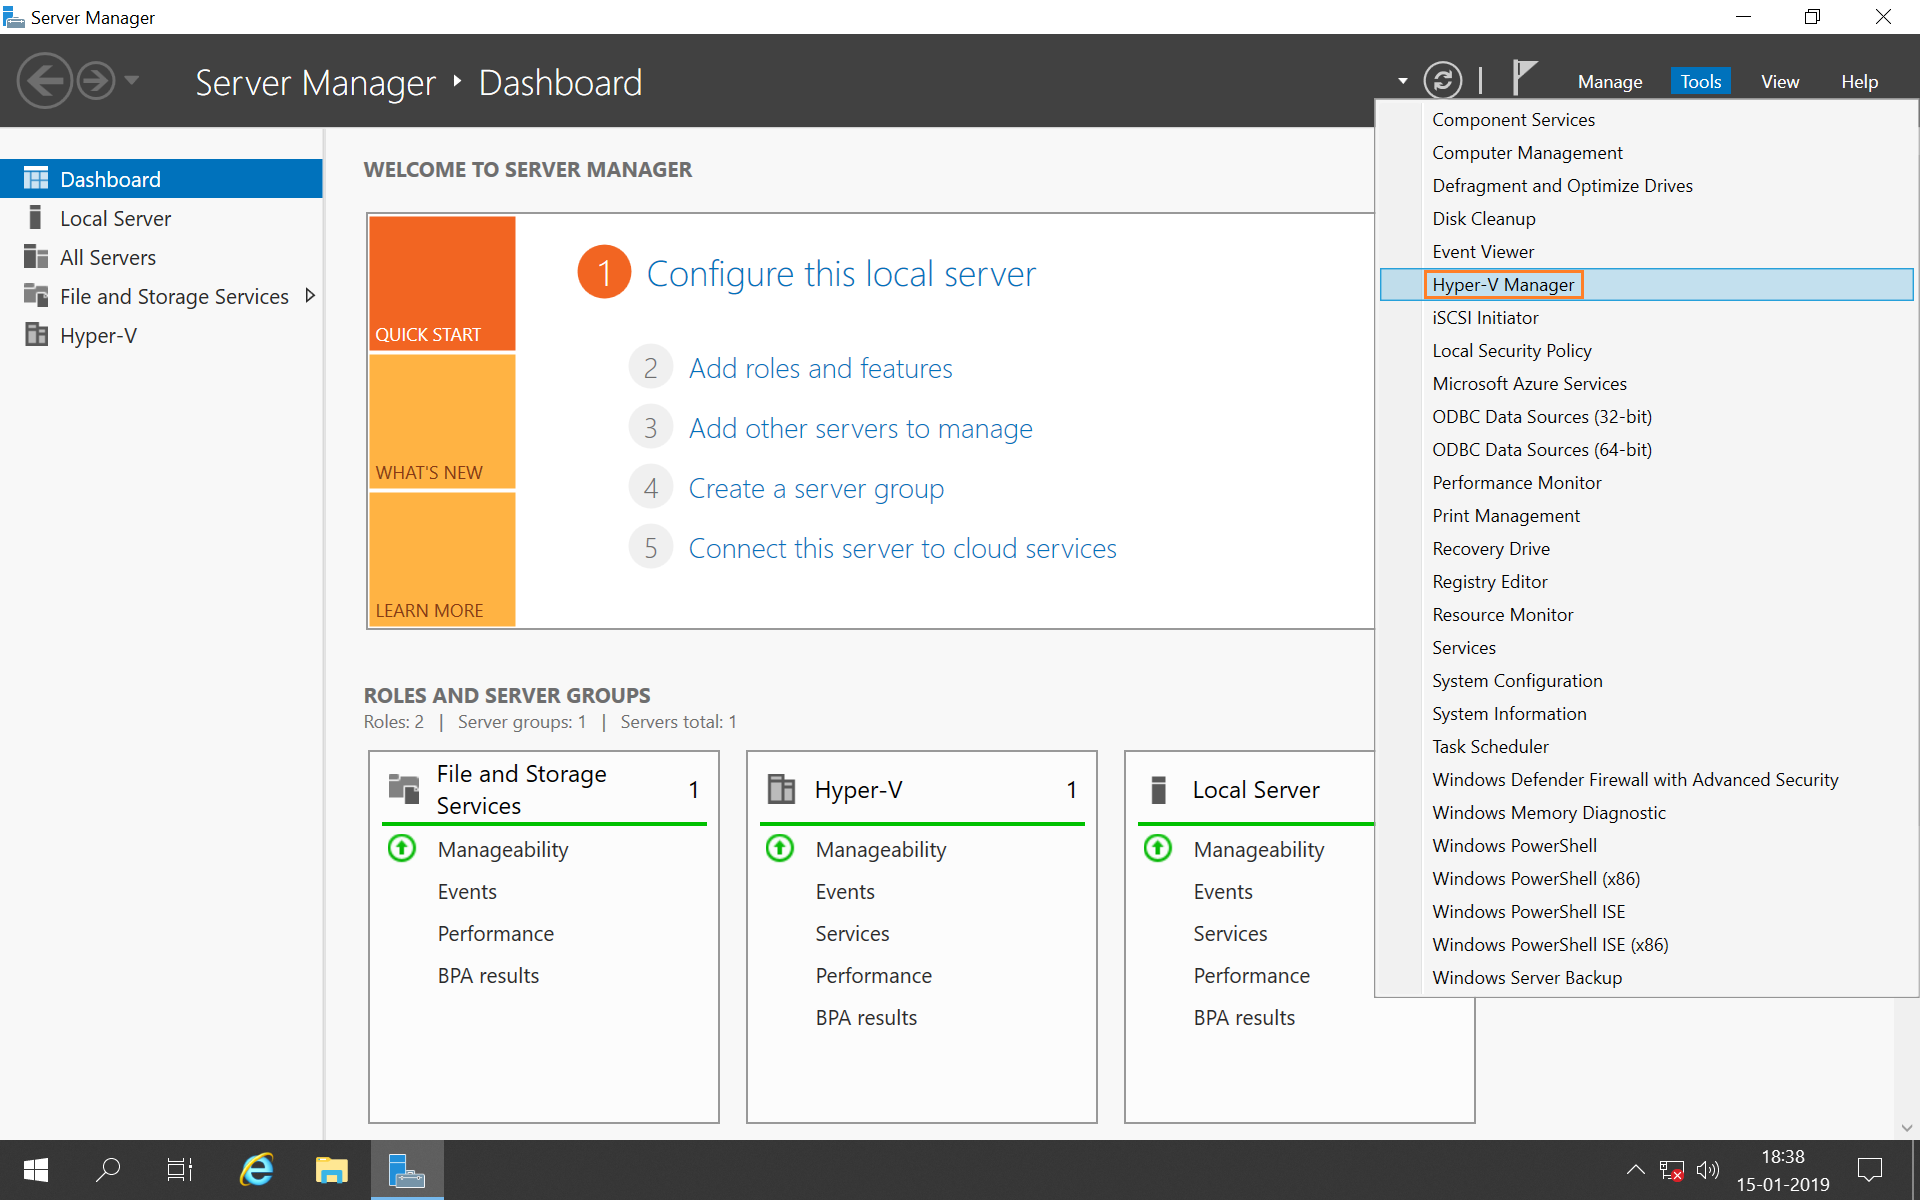Choose Local Security Policy menu entry
Image resolution: width=1920 pixels, height=1200 pixels.
click(x=1646, y=351)
